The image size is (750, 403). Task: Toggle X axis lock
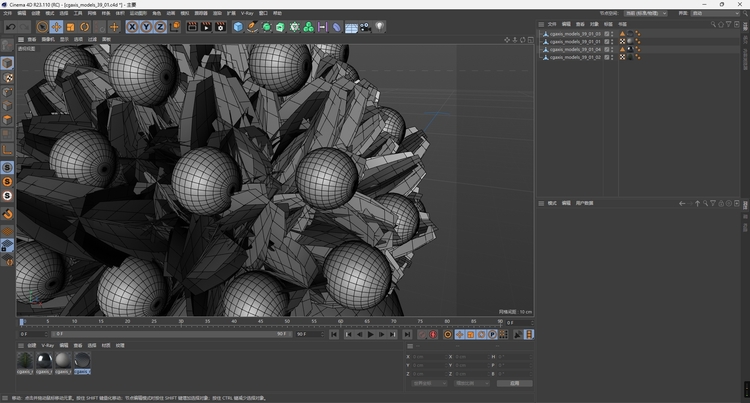132,27
